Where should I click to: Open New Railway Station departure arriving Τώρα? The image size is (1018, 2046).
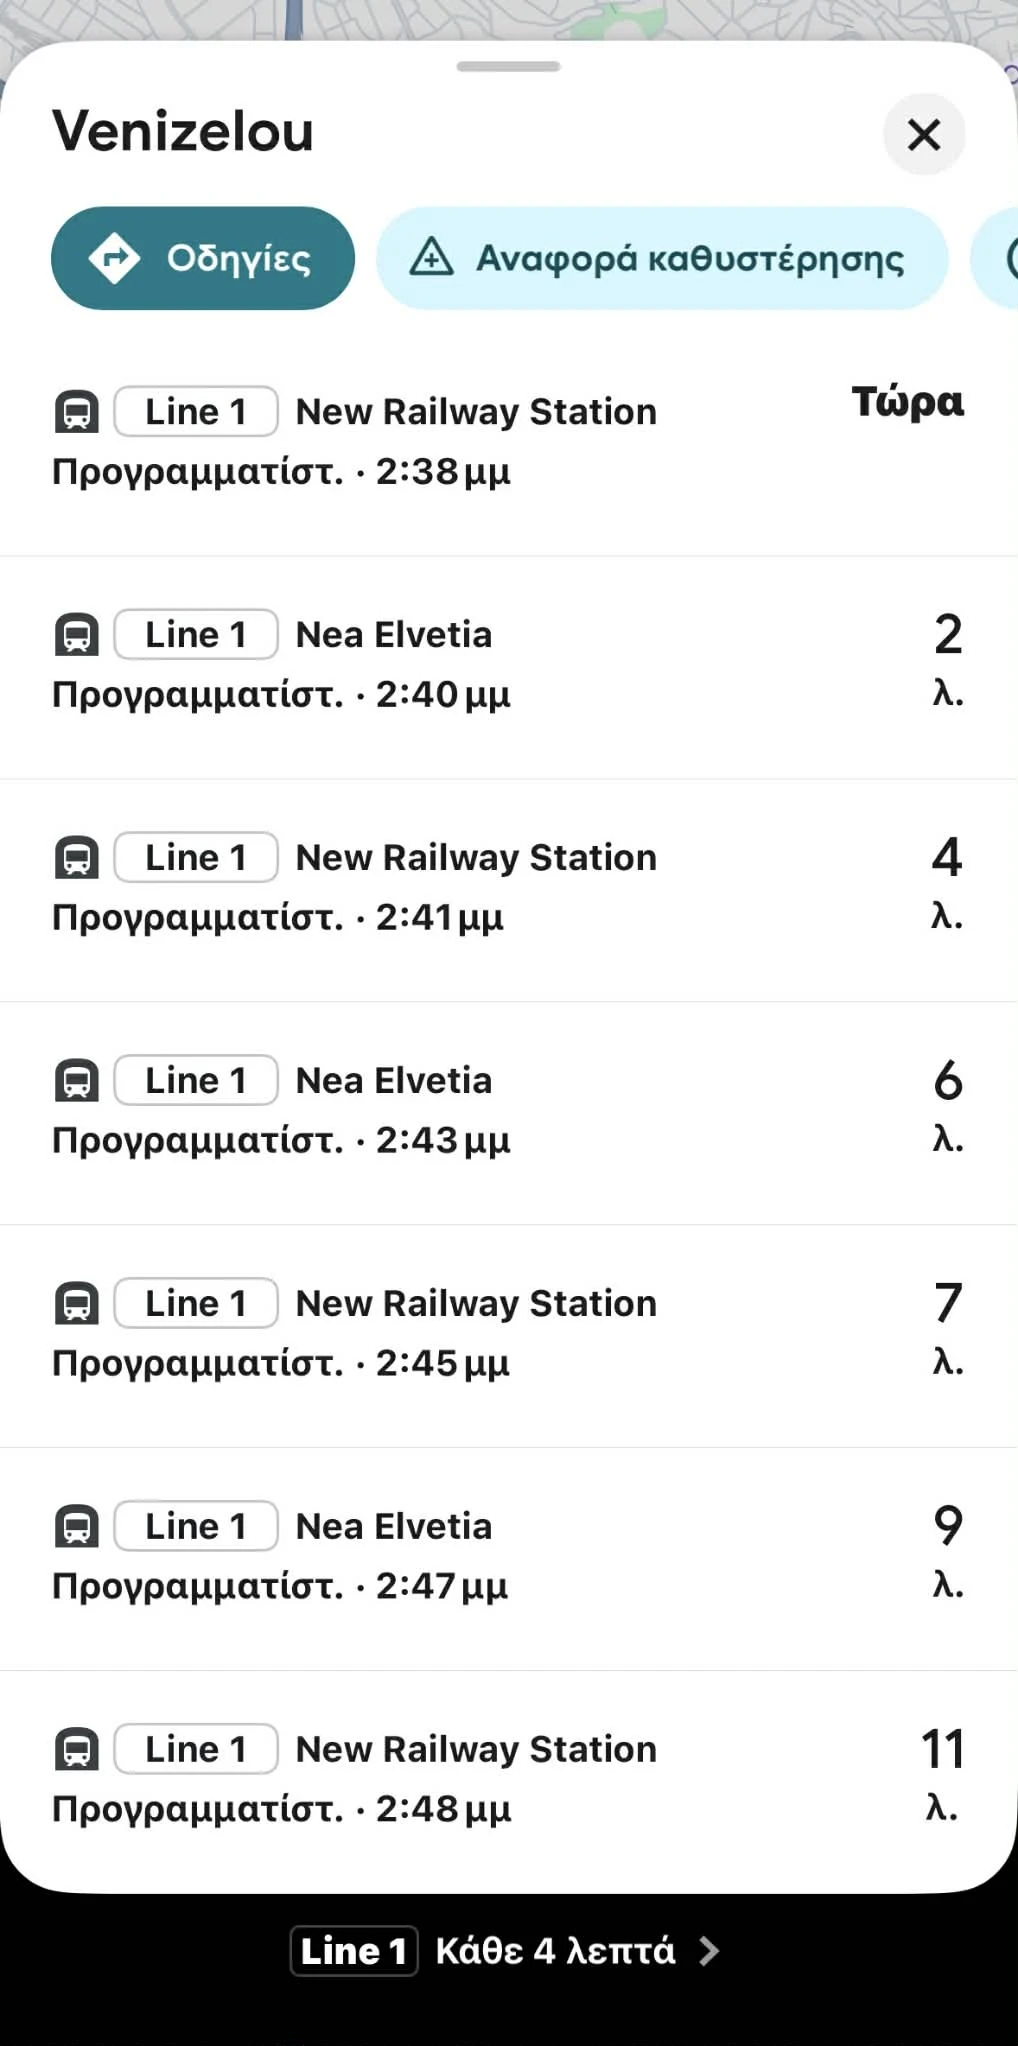(476, 441)
